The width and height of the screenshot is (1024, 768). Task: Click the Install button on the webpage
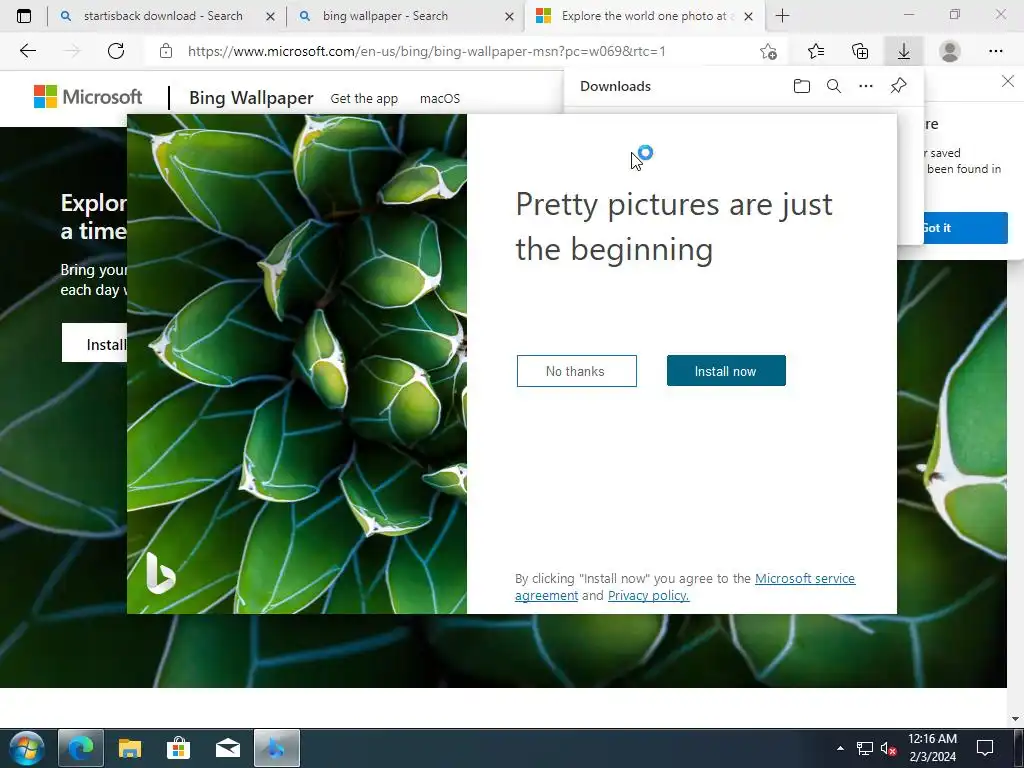95,343
